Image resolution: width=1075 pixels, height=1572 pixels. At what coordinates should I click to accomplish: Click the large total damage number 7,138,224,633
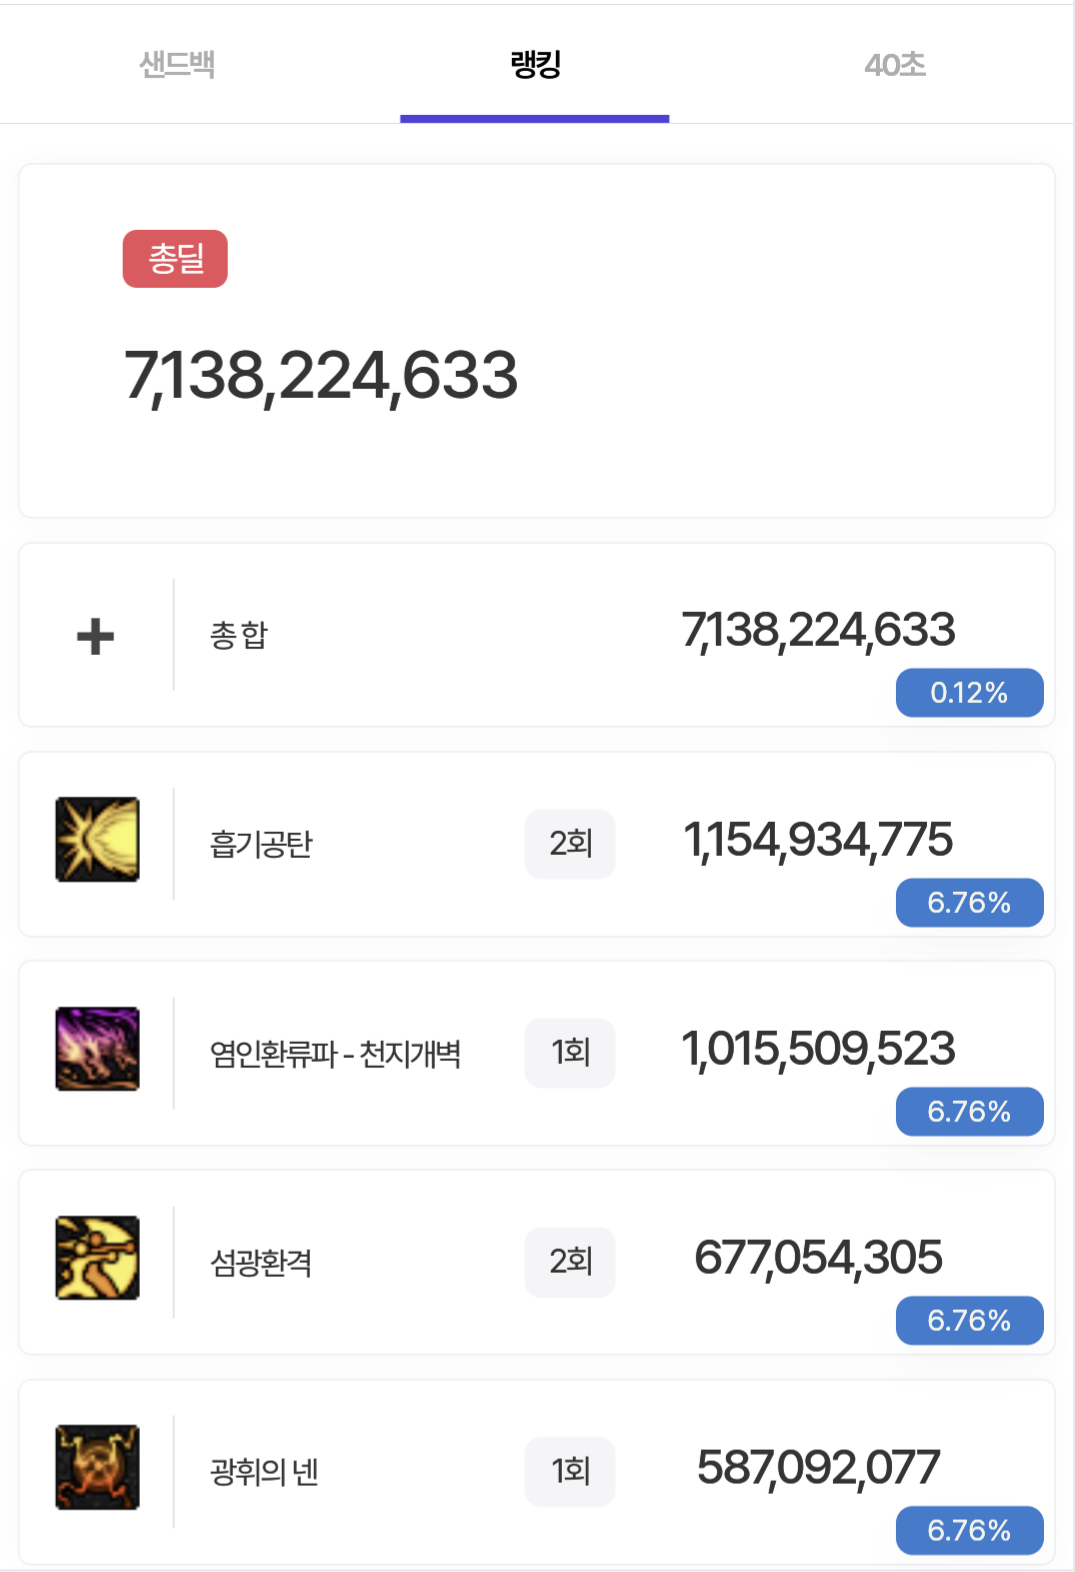click(x=321, y=377)
